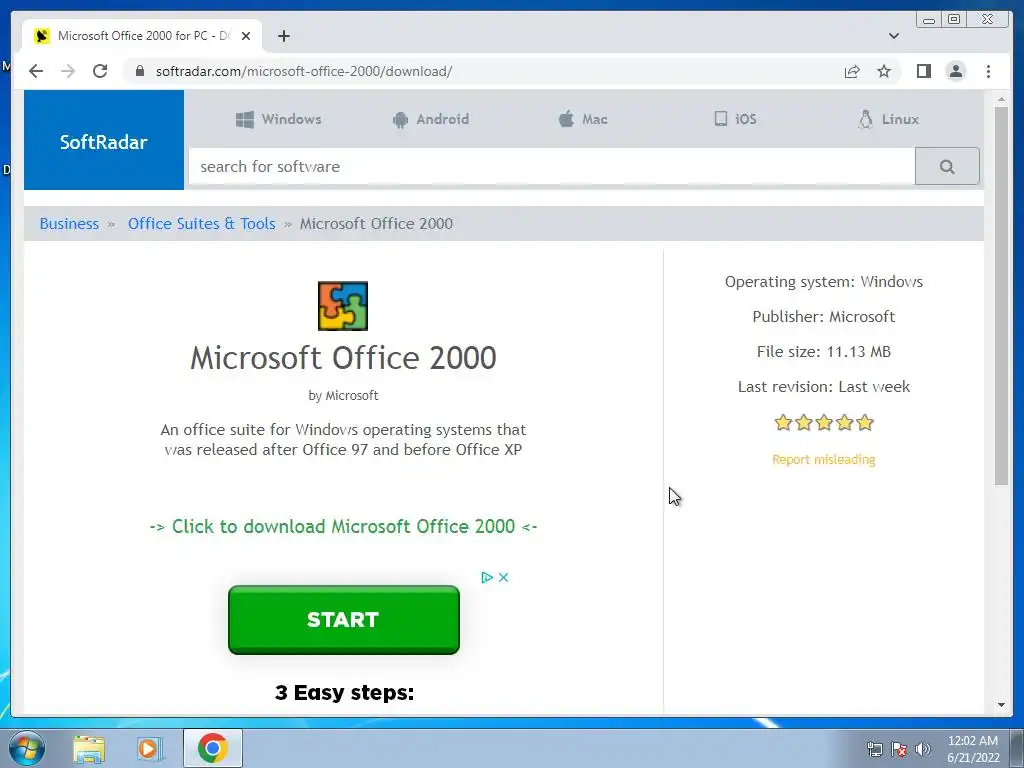Click the 'Microsoft Office 2000' heading
Image resolution: width=1024 pixels, height=768 pixels.
click(x=343, y=358)
